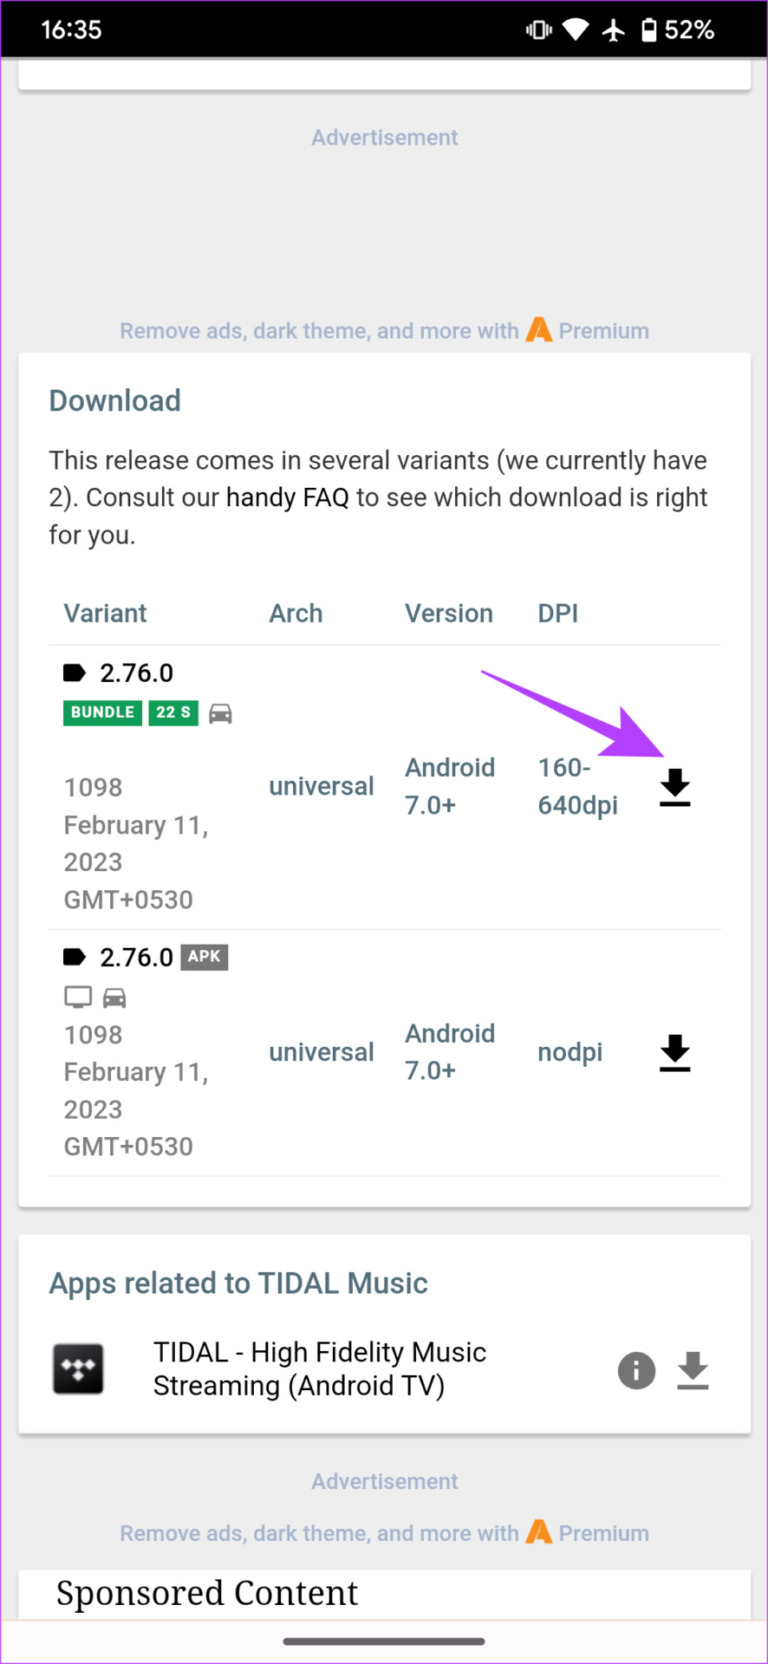The height and width of the screenshot is (1664, 768).
Task: Click the TIDAL app thumbnail image
Action: [78, 1369]
